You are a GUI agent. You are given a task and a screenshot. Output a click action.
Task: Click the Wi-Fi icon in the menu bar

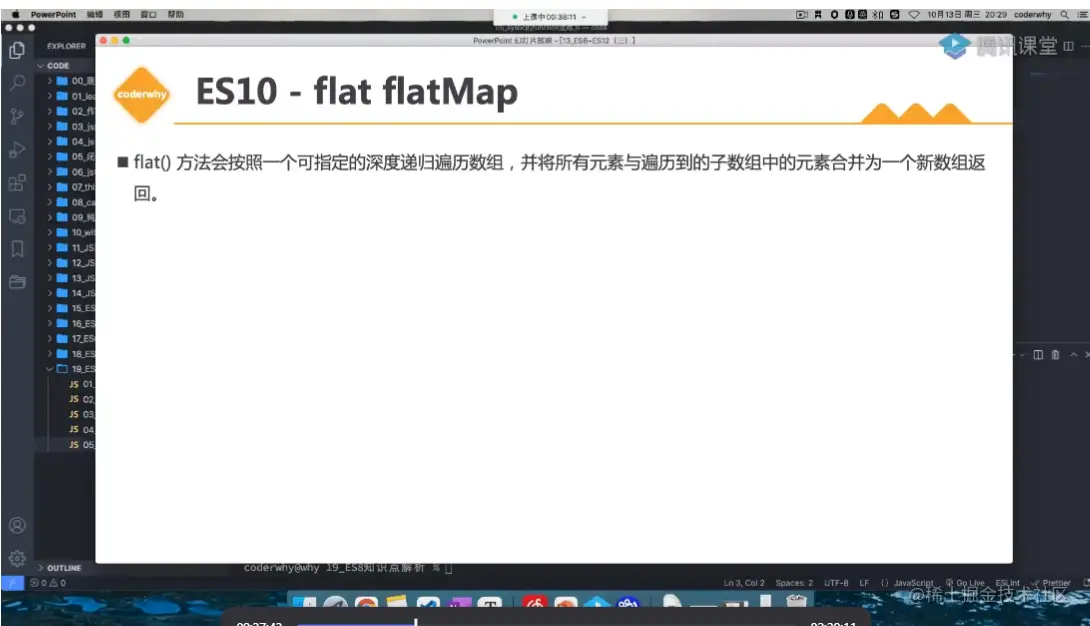(x=914, y=15)
